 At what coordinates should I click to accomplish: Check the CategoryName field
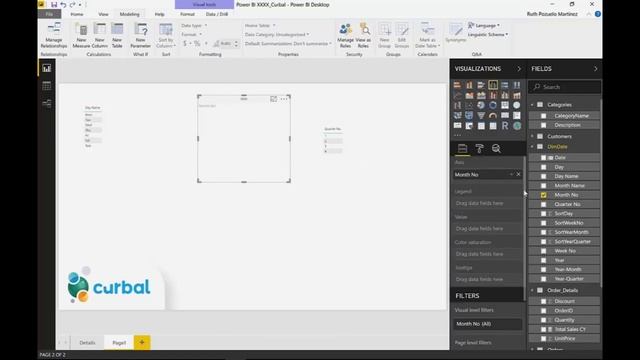pos(543,116)
